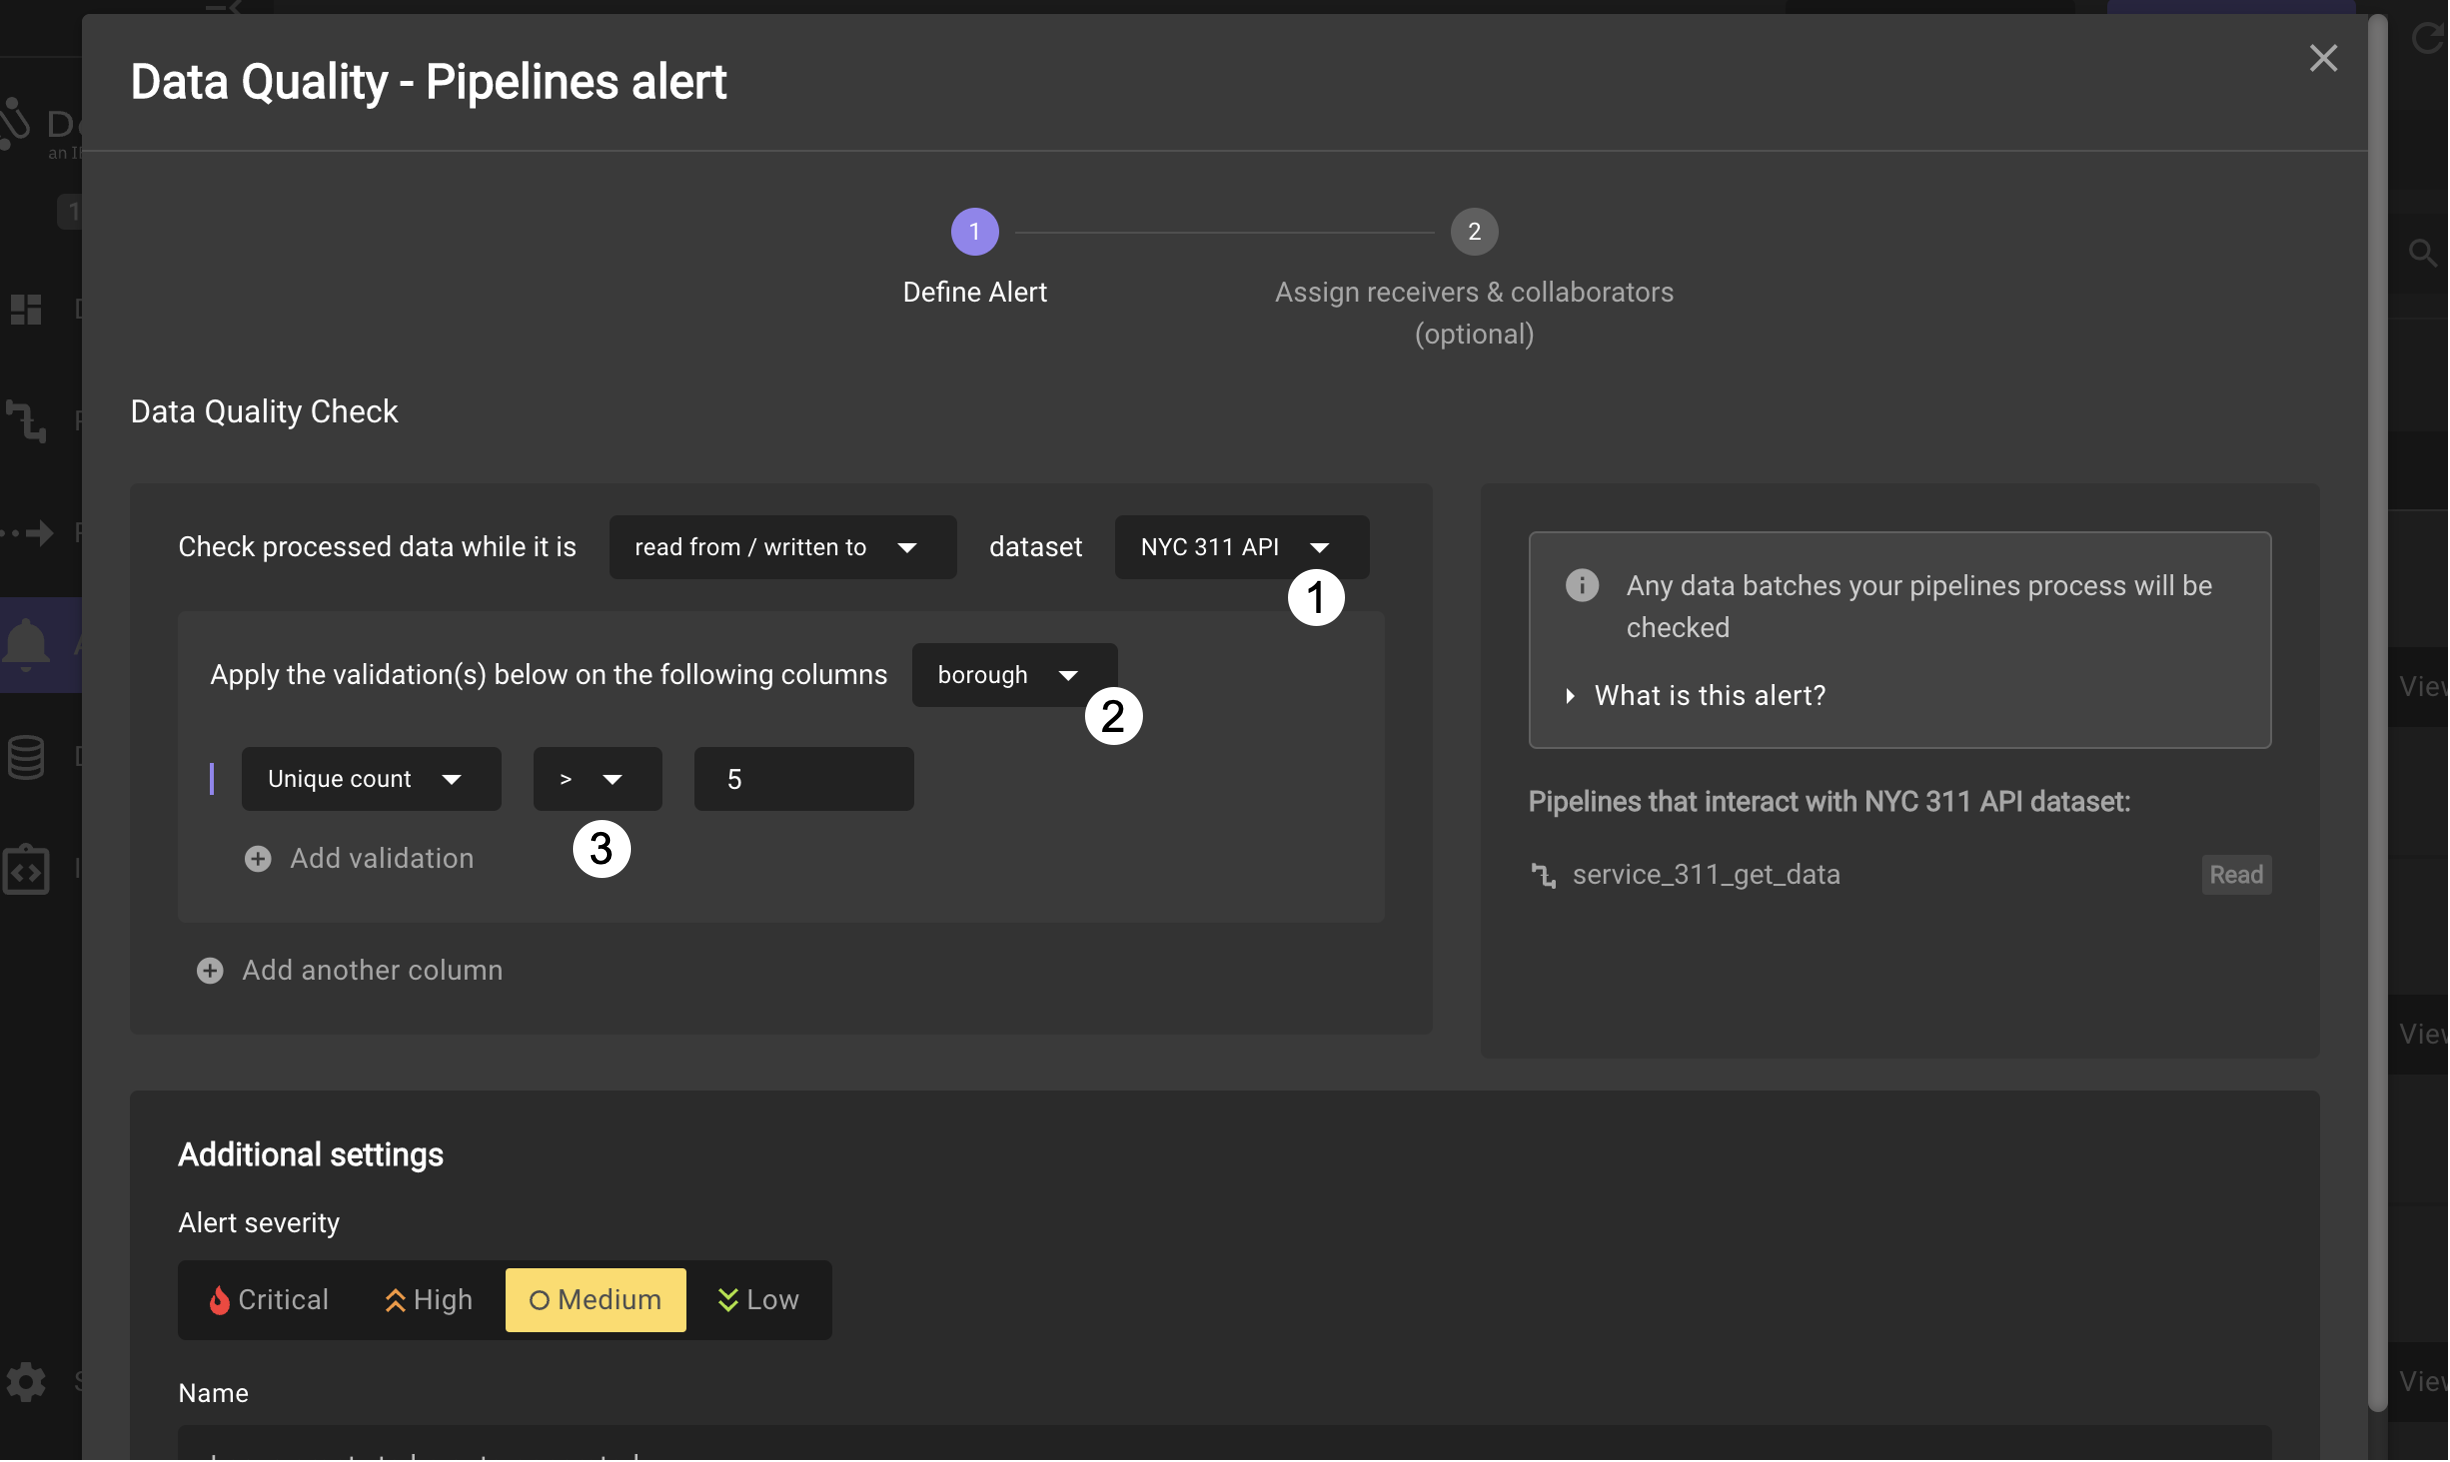The width and height of the screenshot is (2450, 1462).
Task: Choose Medium alert severity
Action: pos(596,1301)
